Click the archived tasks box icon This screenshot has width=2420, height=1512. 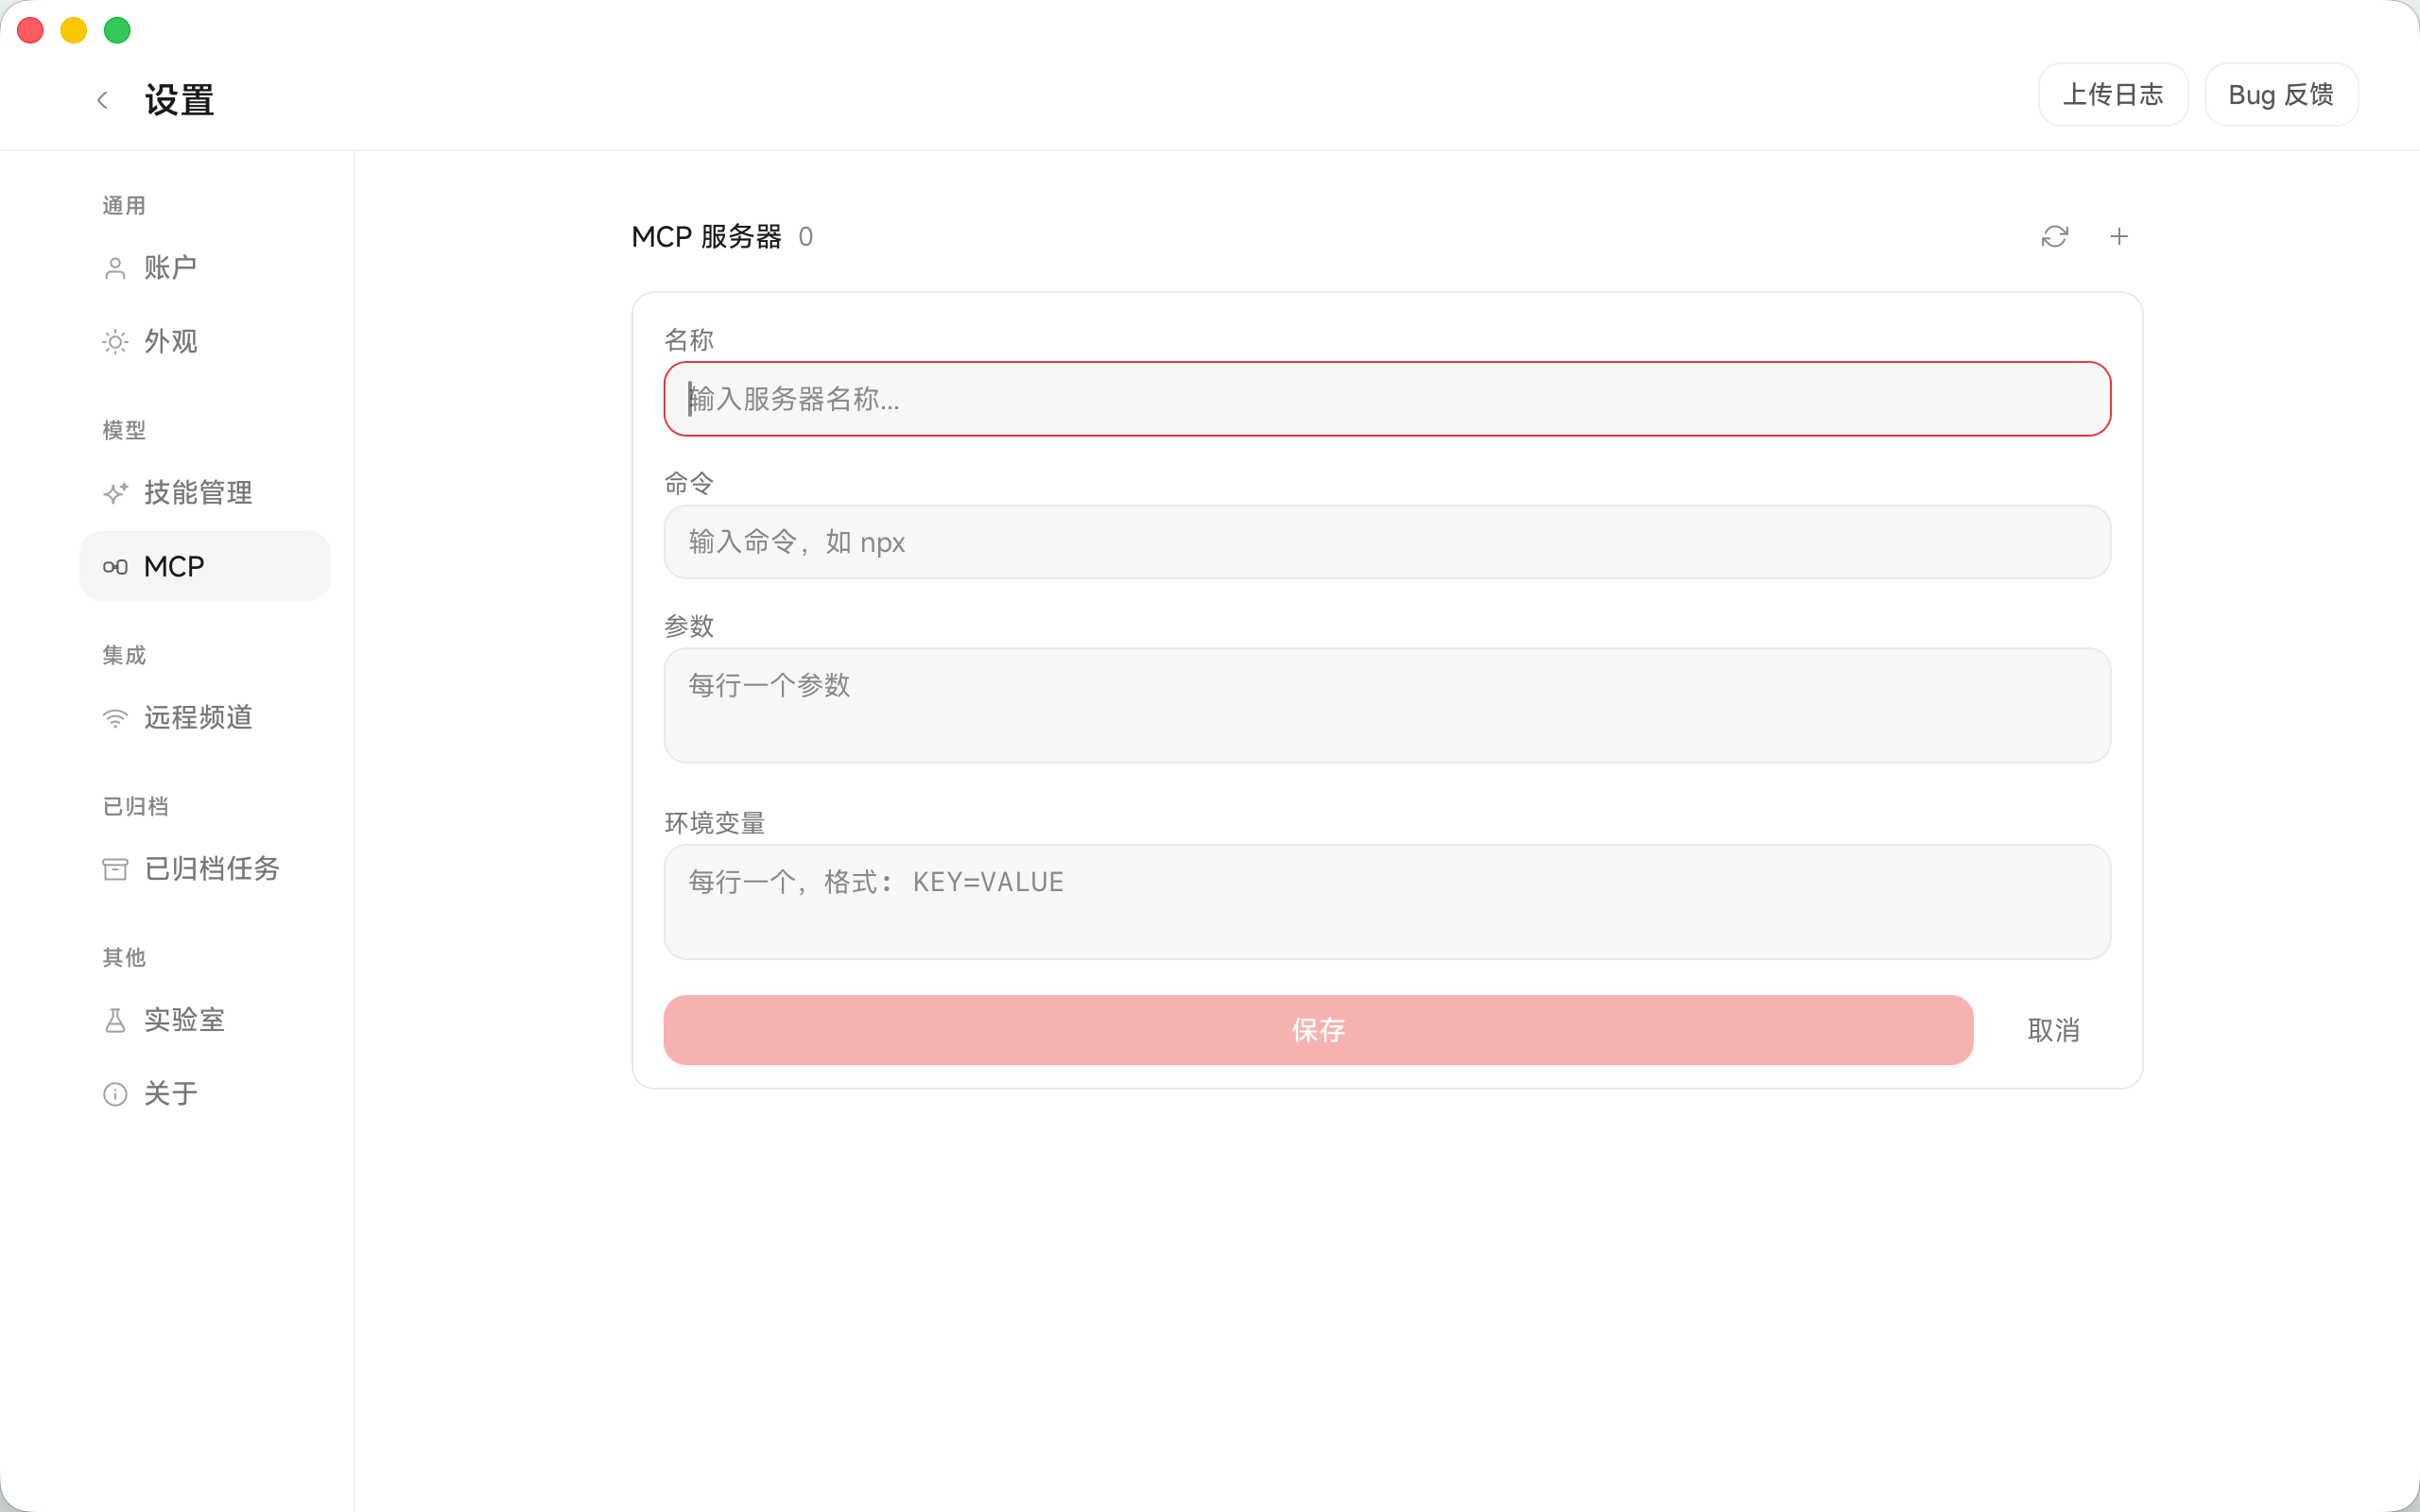[115, 869]
